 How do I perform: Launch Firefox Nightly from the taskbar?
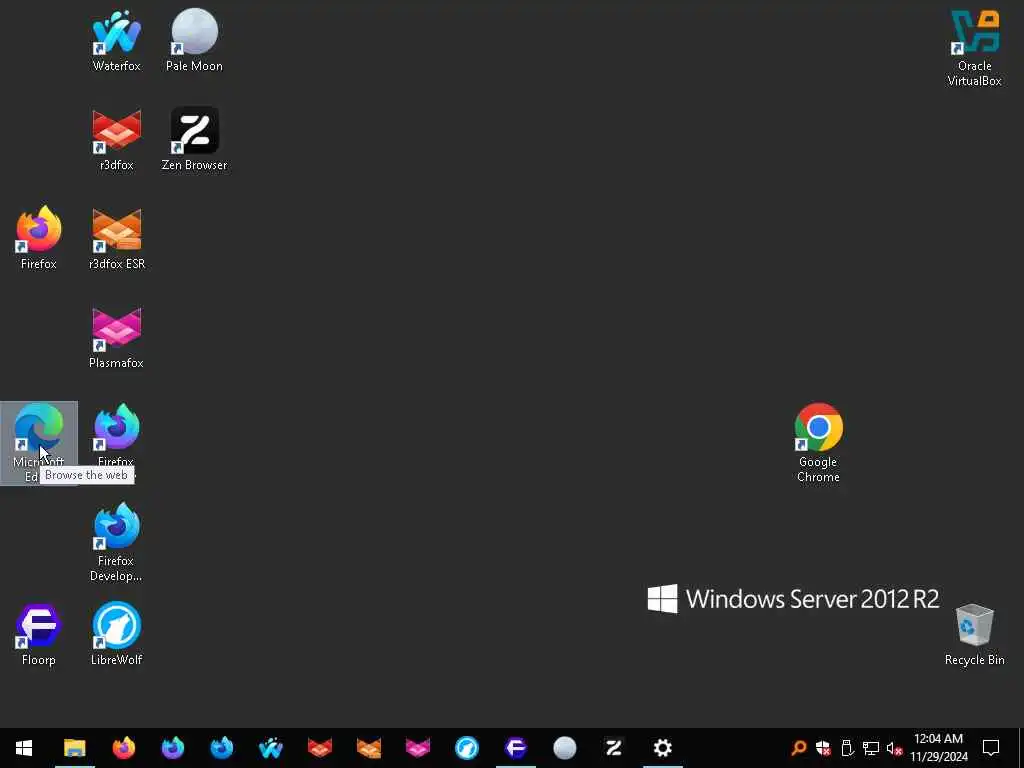click(172, 748)
